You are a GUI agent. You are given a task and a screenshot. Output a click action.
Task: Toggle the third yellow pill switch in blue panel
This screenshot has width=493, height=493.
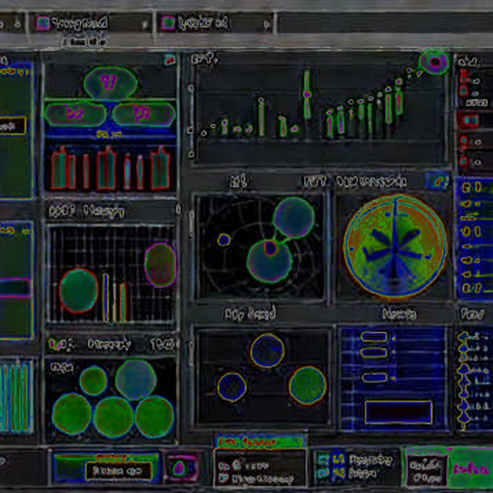(375, 378)
